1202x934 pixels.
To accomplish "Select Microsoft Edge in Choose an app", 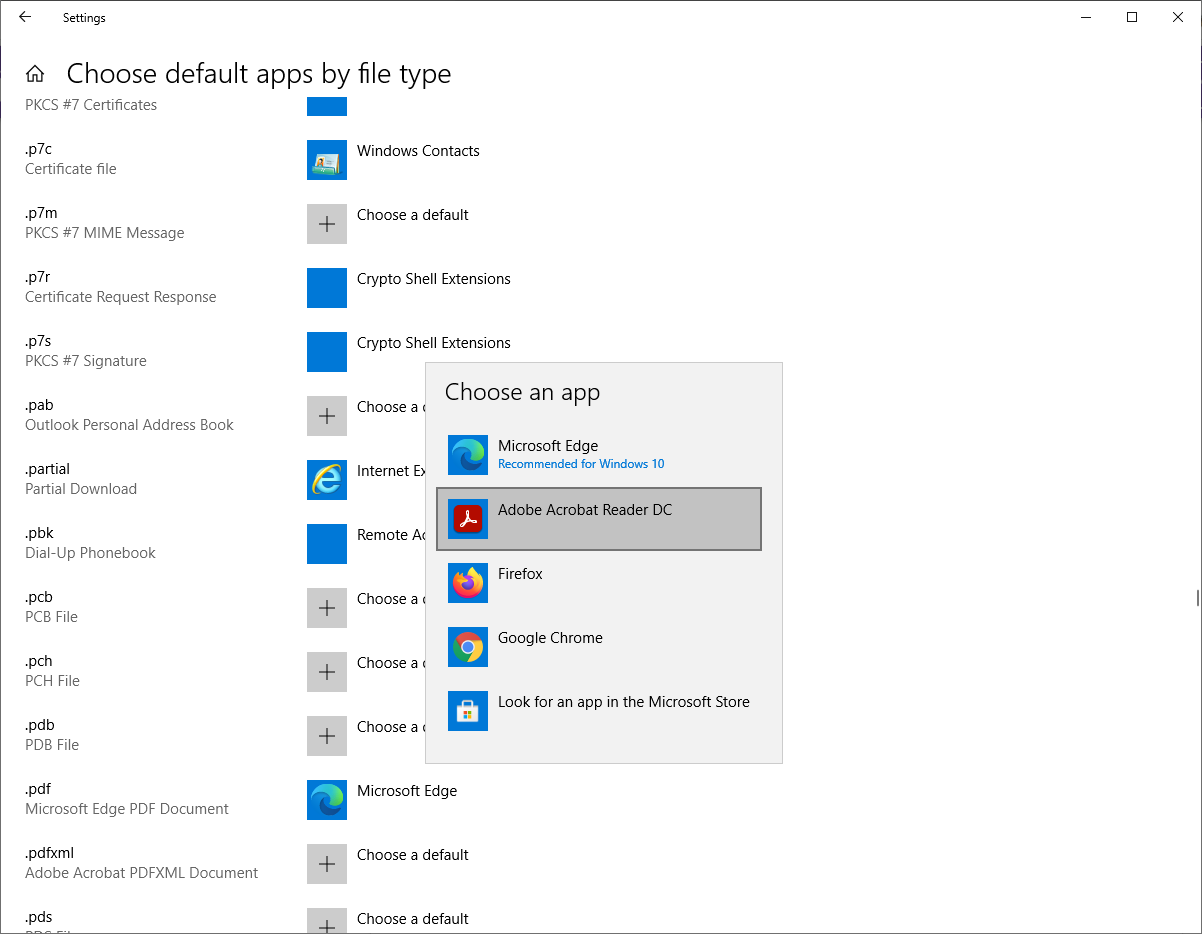I will (599, 455).
